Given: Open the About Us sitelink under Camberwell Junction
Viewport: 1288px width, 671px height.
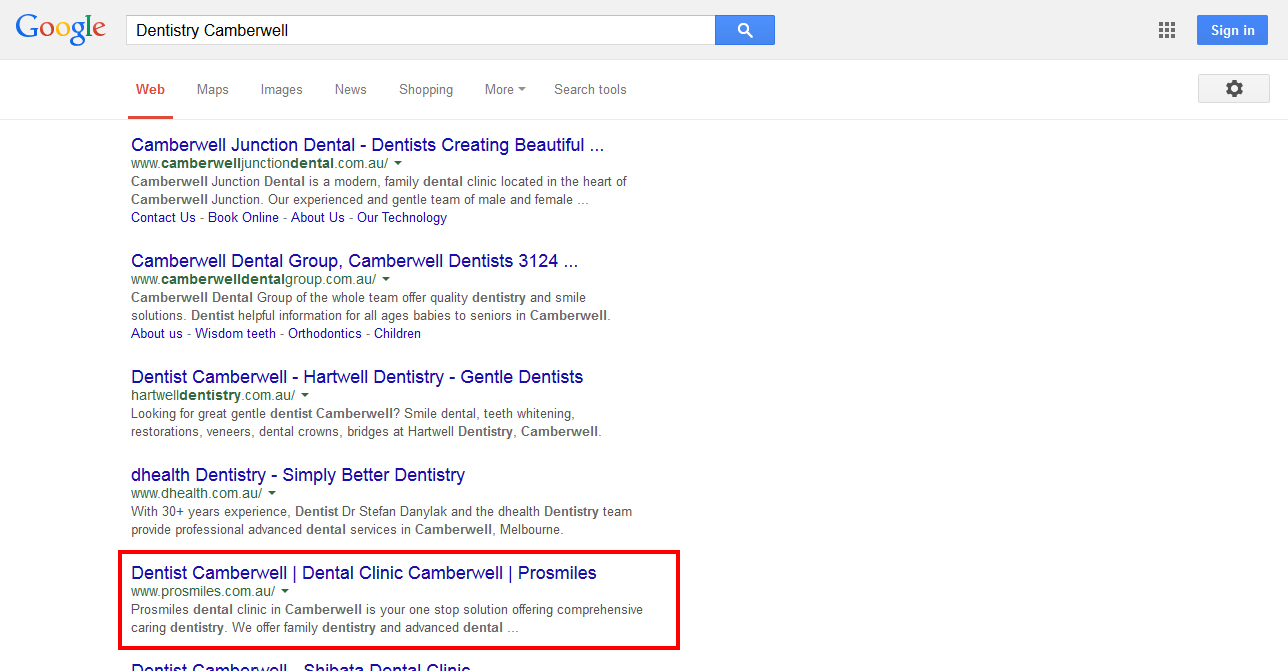Looking at the screenshot, I should pyautogui.click(x=318, y=217).
